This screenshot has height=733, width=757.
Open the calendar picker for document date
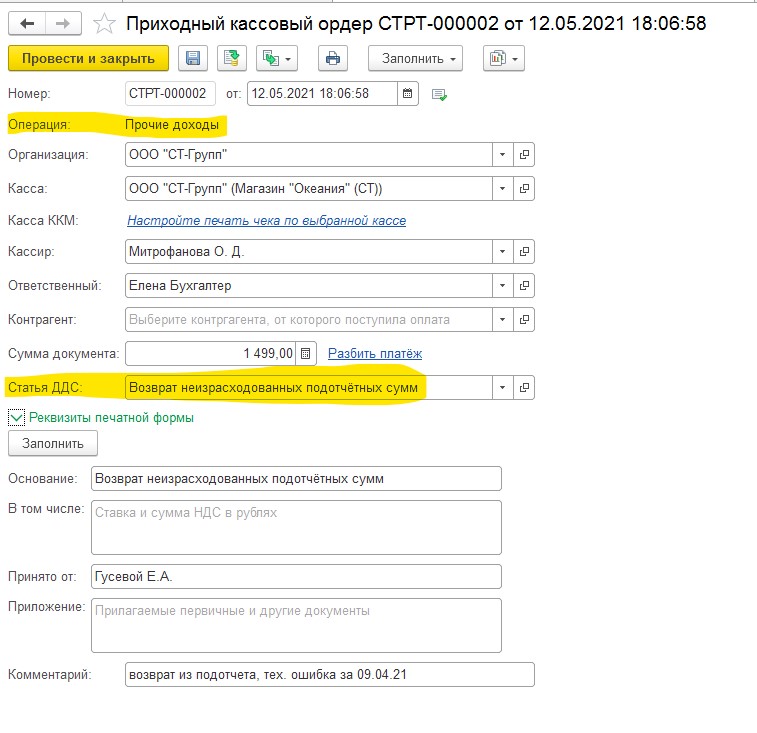point(407,94)
